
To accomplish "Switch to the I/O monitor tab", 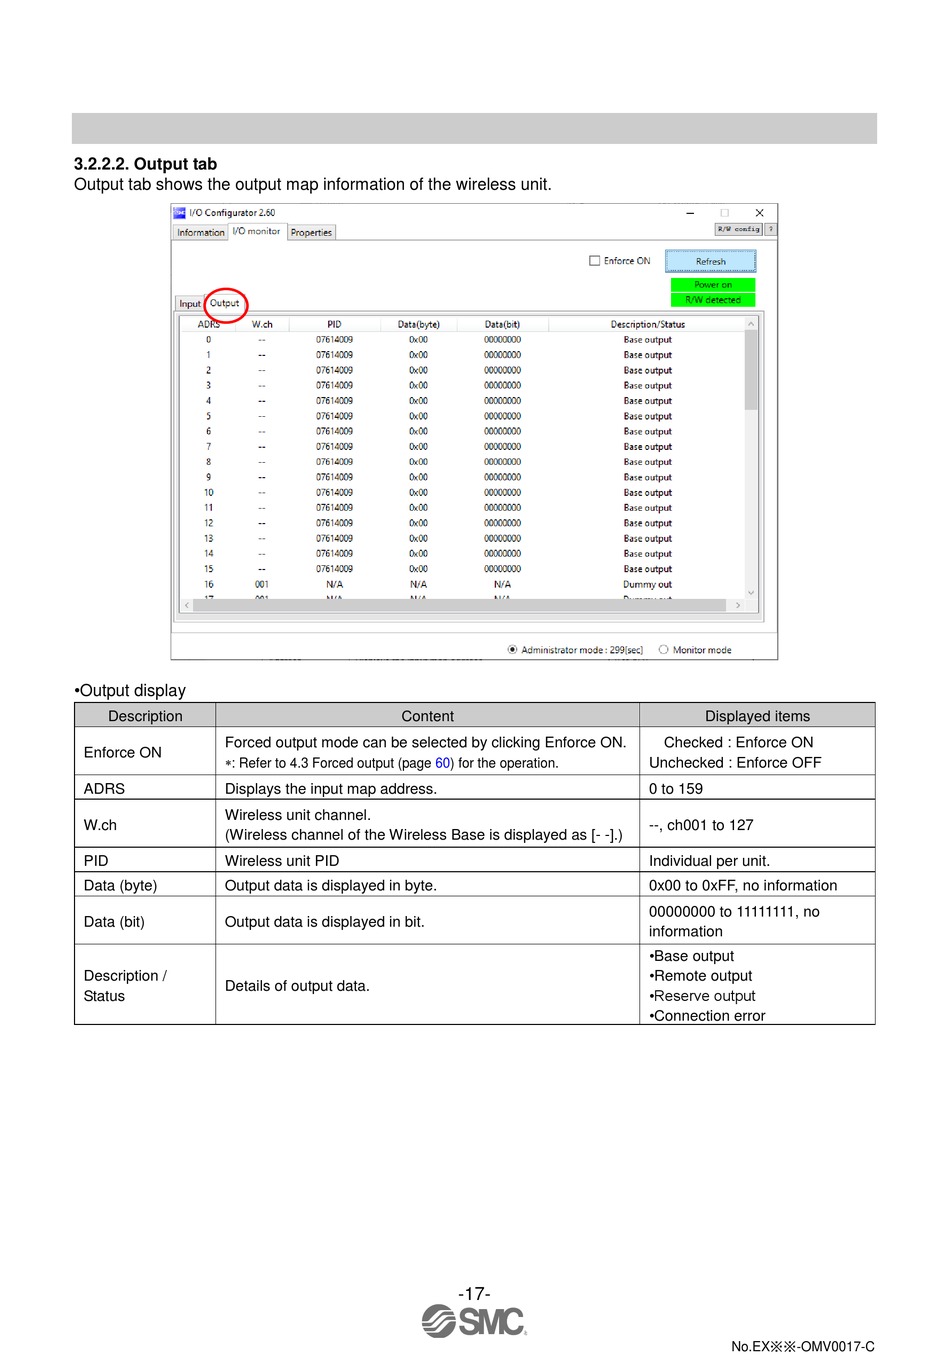I will [257, 231].
